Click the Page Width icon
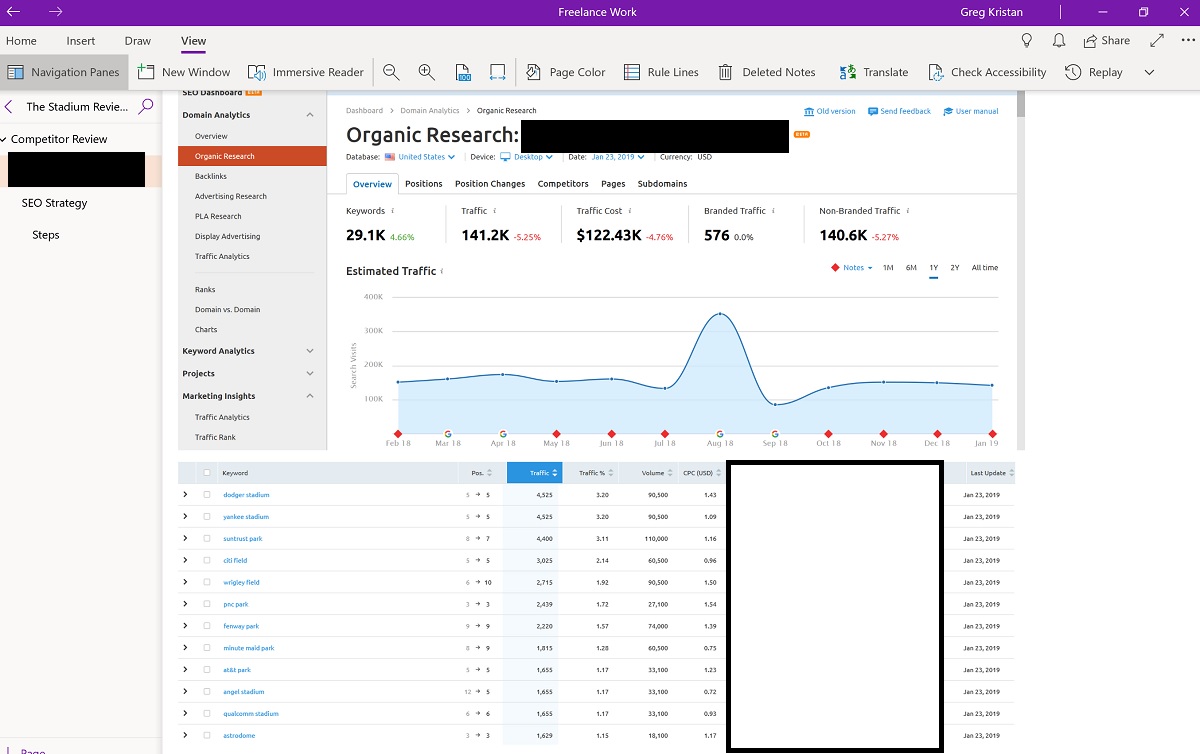This screenshot has height=754, width=1200. [x=498, y=72]
